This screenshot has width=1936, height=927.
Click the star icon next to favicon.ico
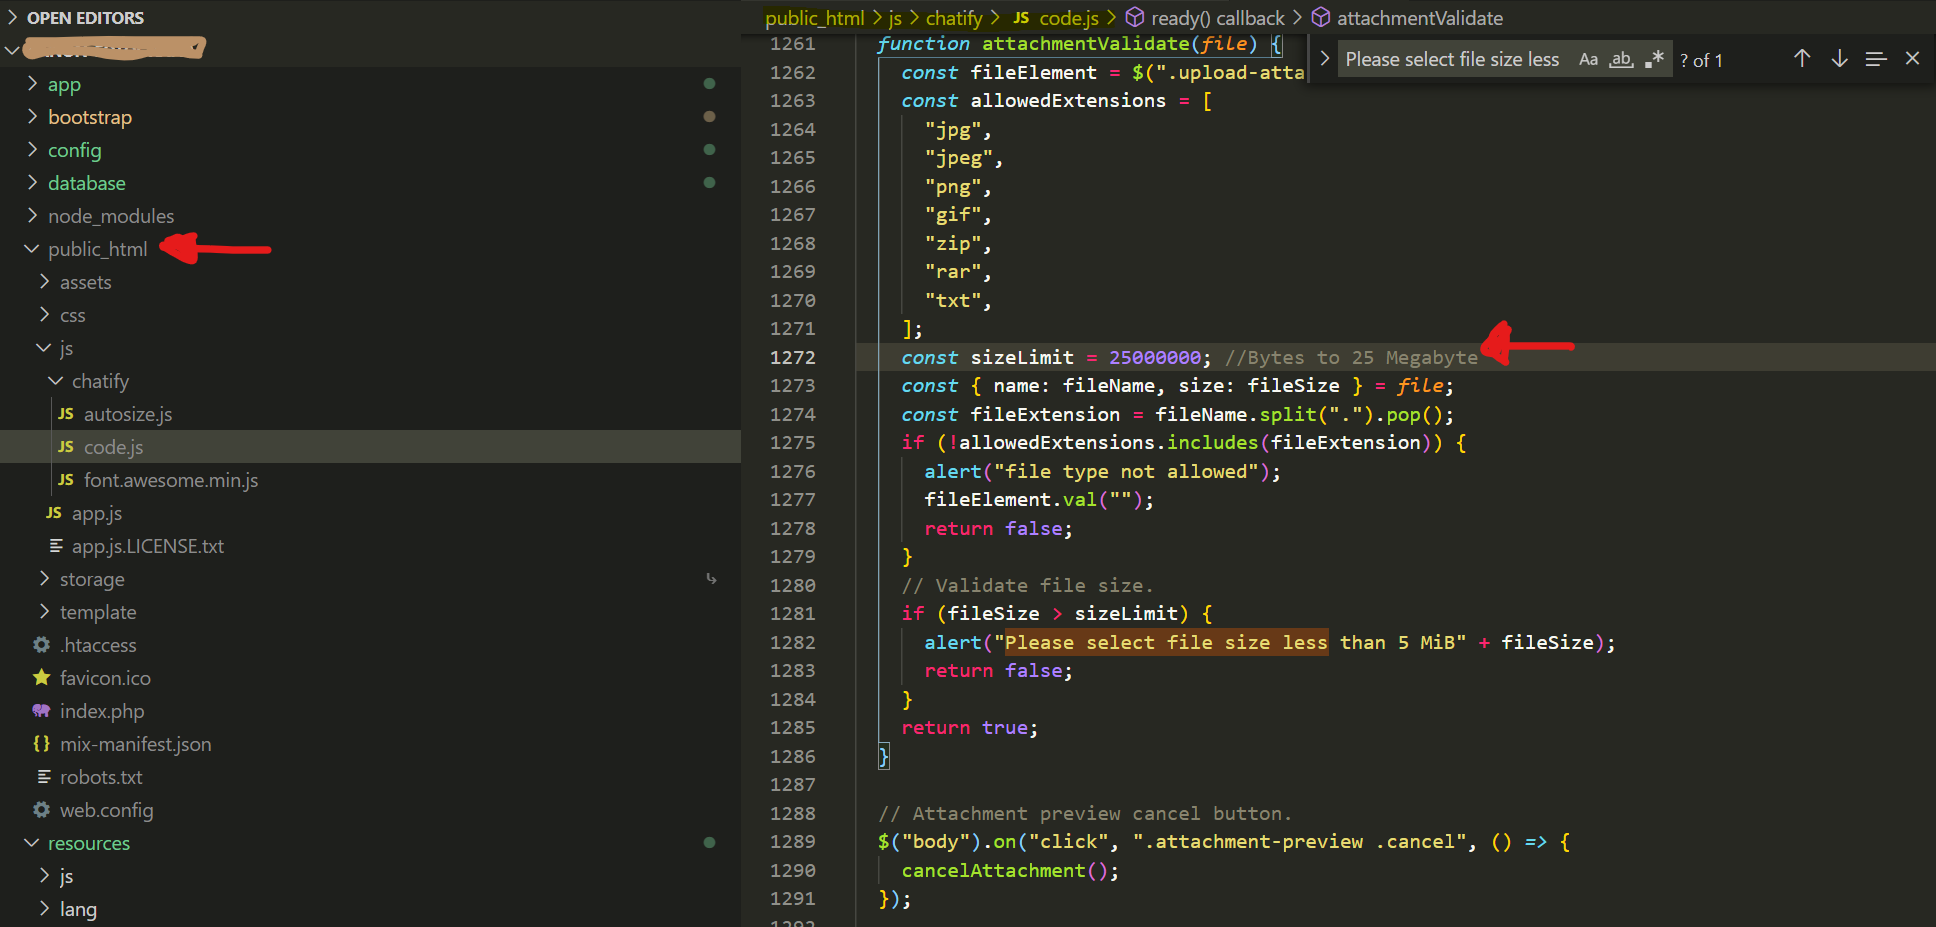pyautogui.click(x=41, y=678)
